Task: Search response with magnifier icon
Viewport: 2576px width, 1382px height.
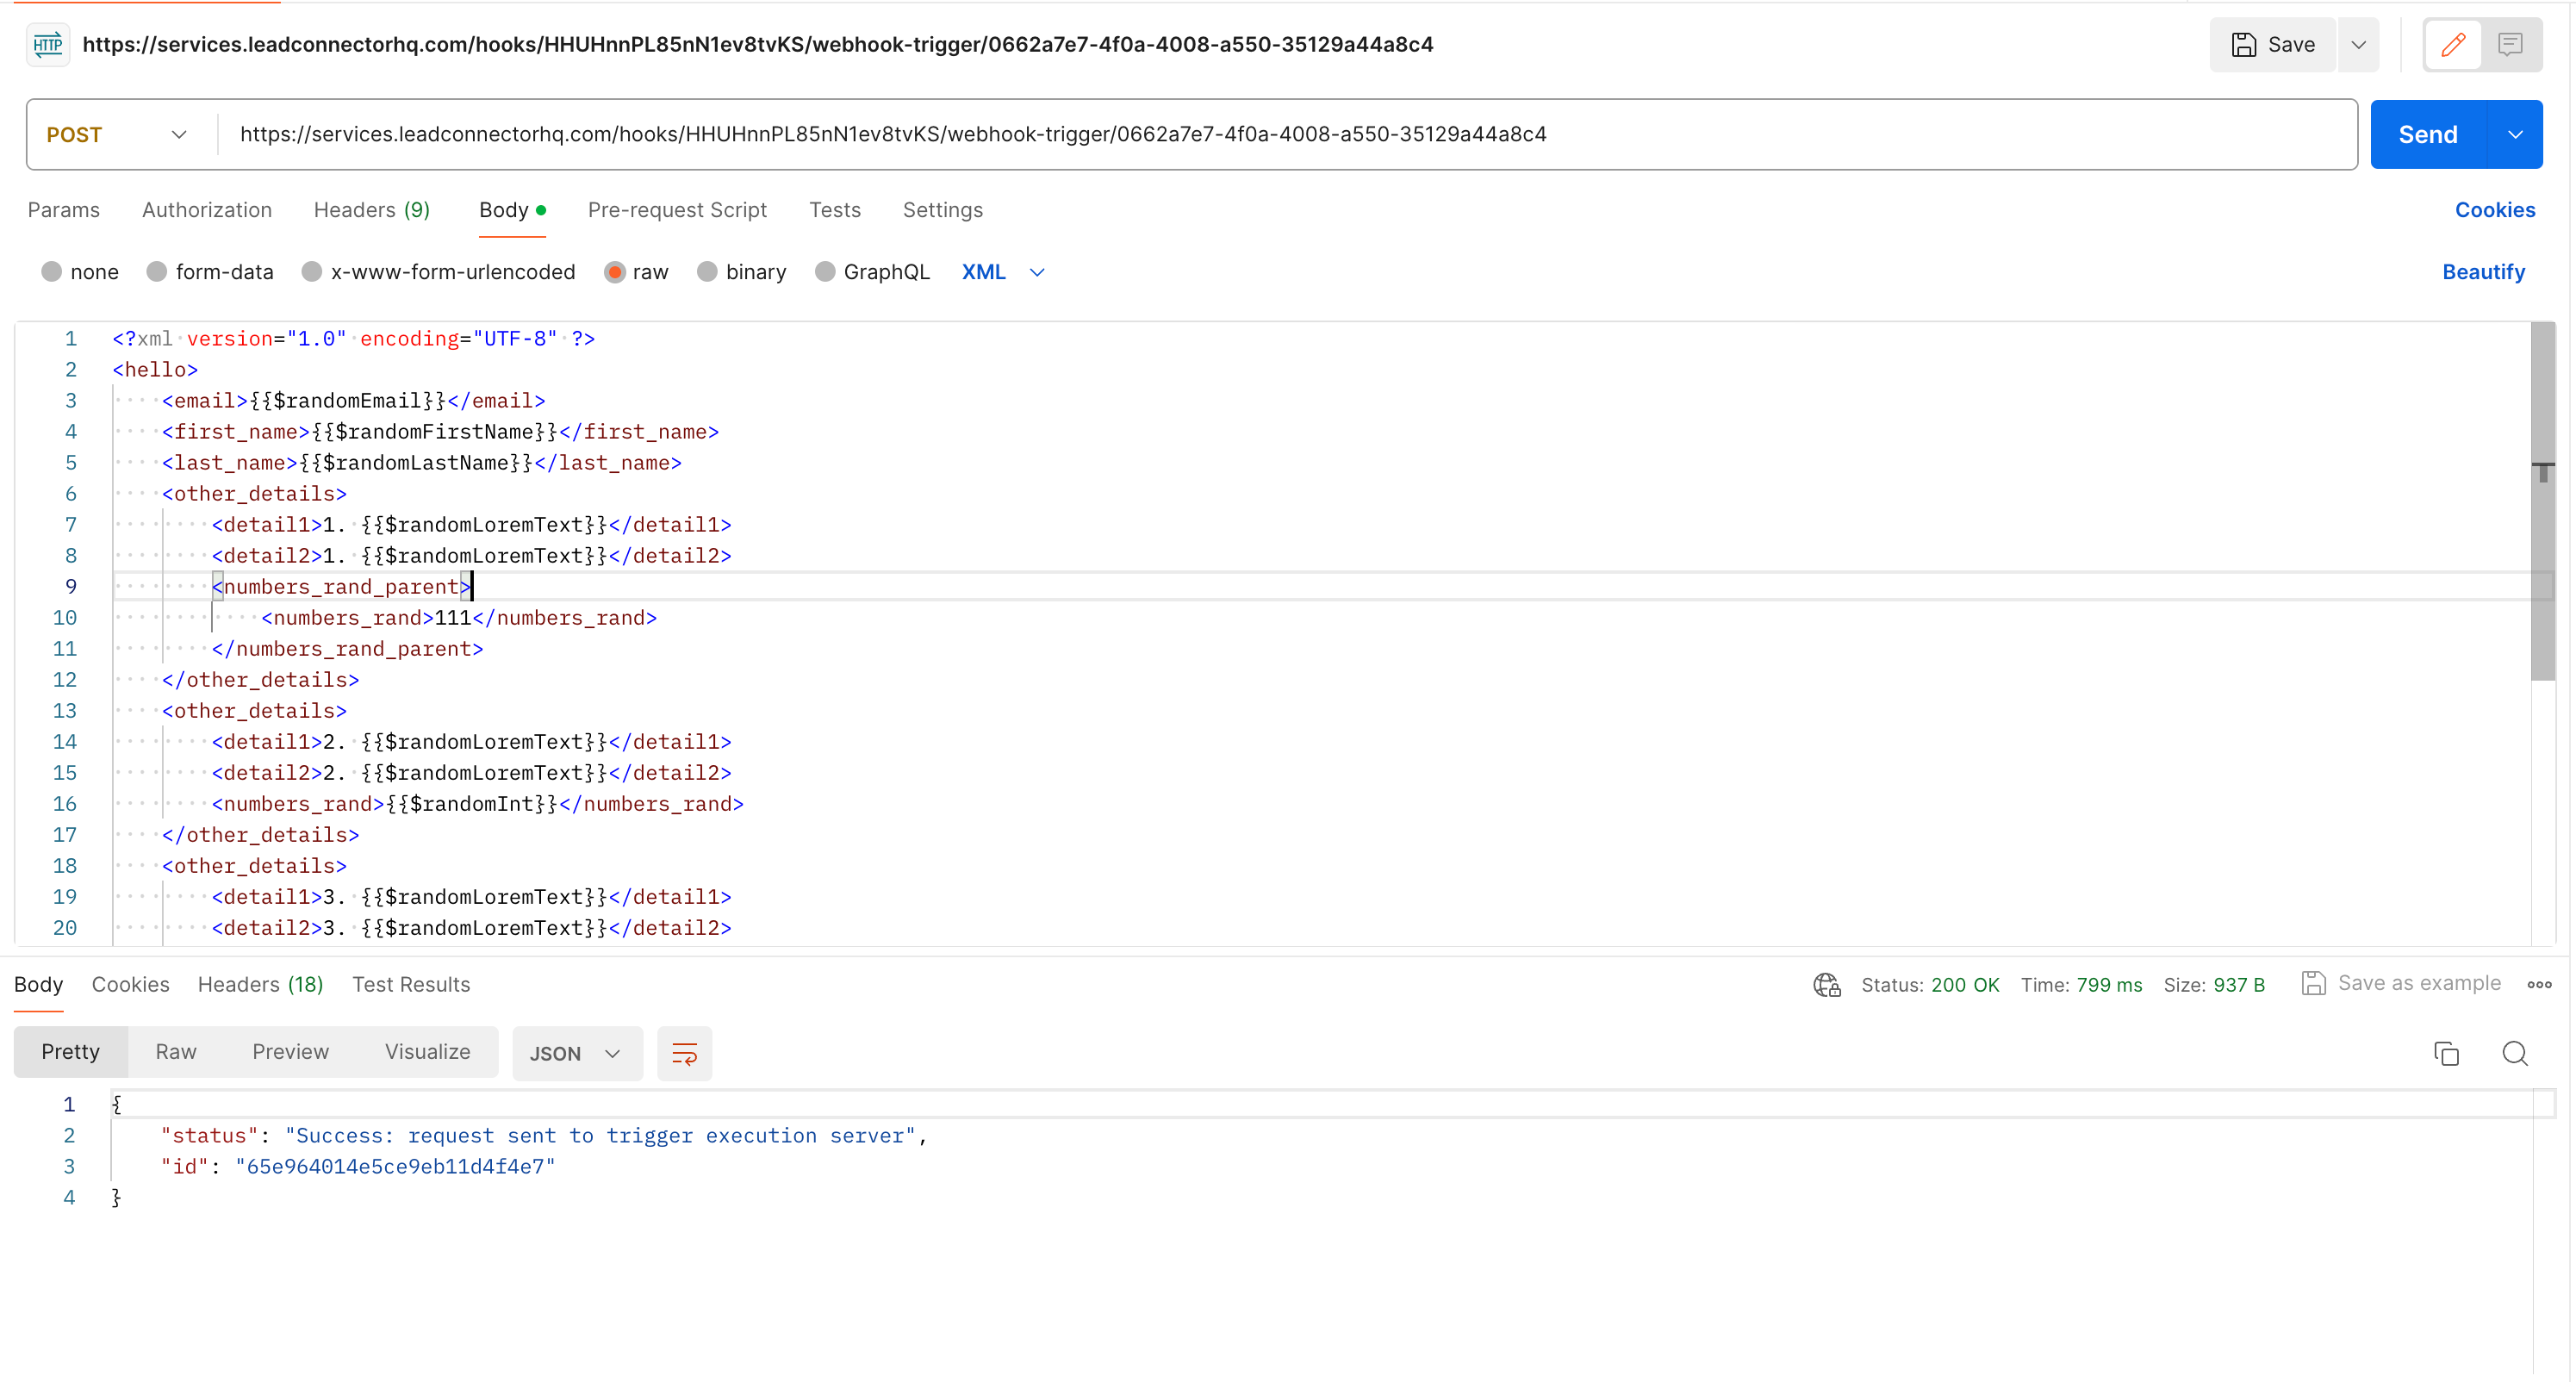Action: tap(2514, 1053)
